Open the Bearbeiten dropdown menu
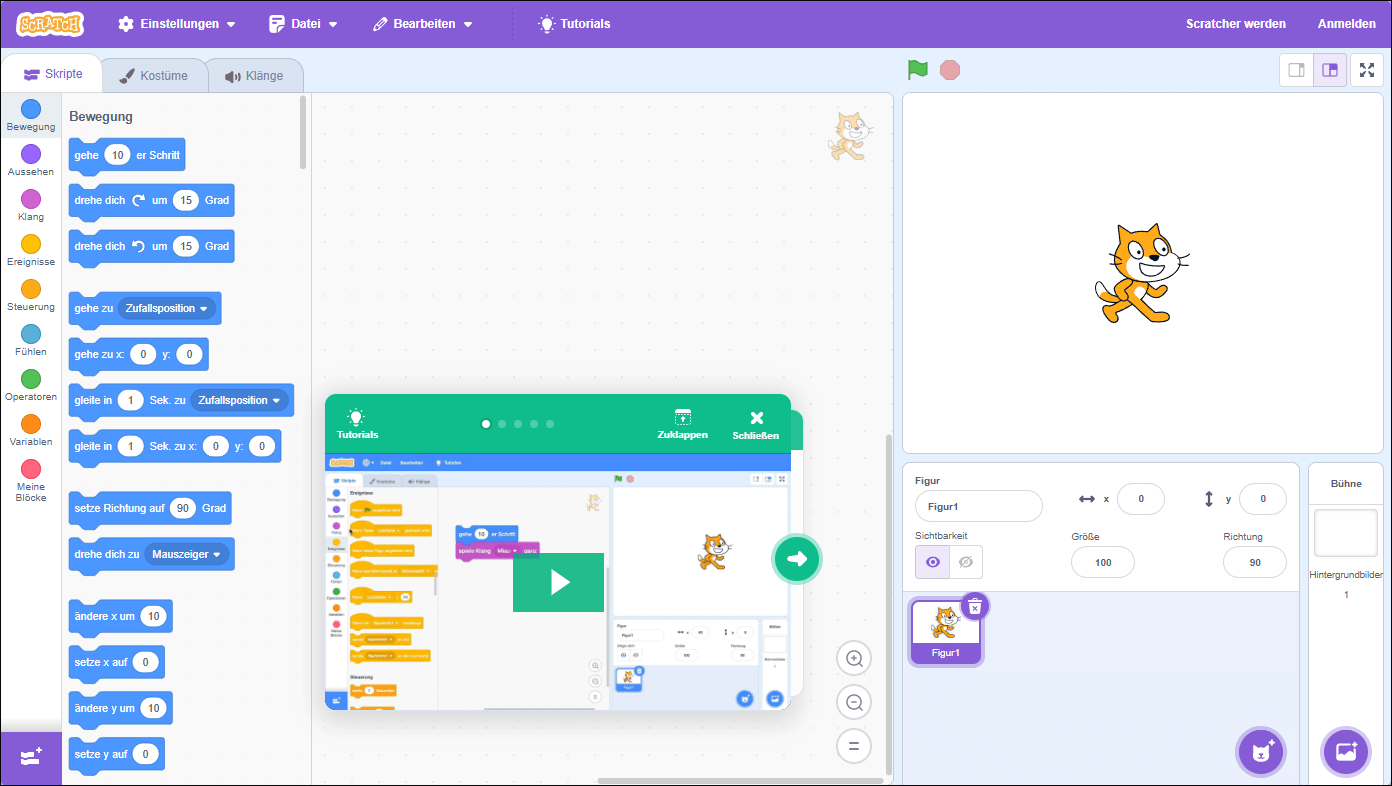This screenshot has width=1392, height=786. coord(422,23)
